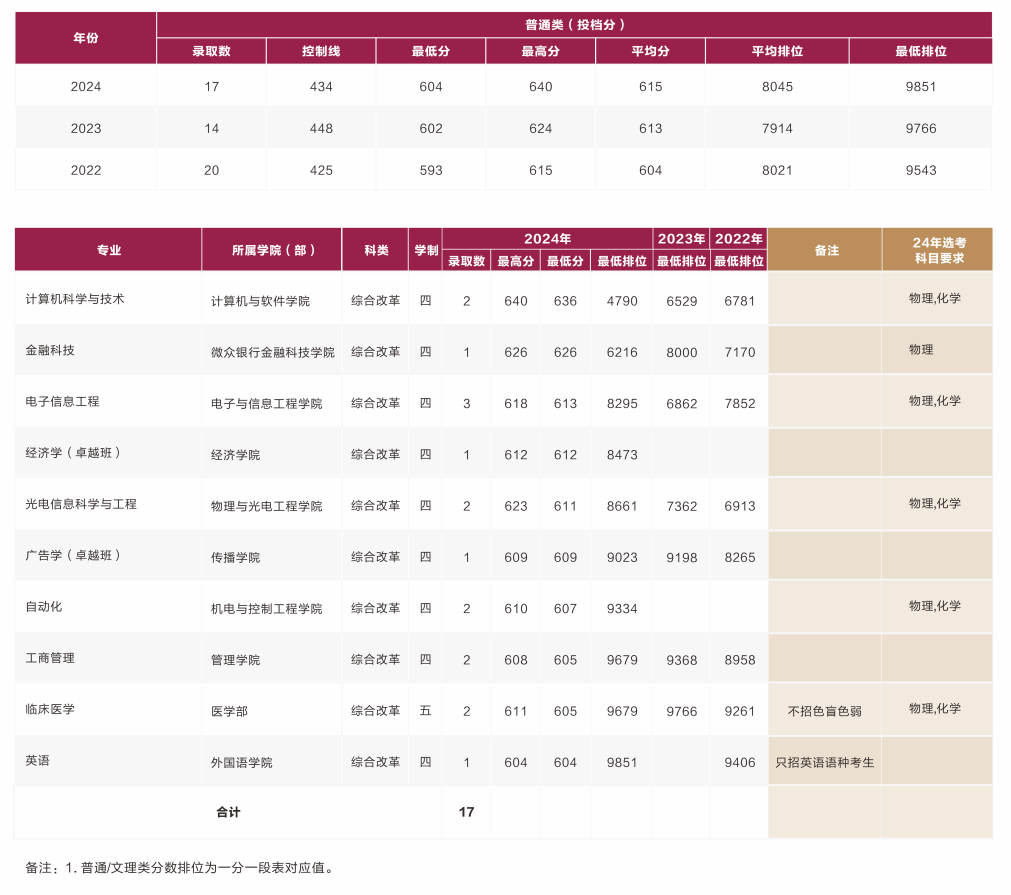Click the 录取数 column header
The height and width of the screenshot is (895, 1011).
coord(210,49)
